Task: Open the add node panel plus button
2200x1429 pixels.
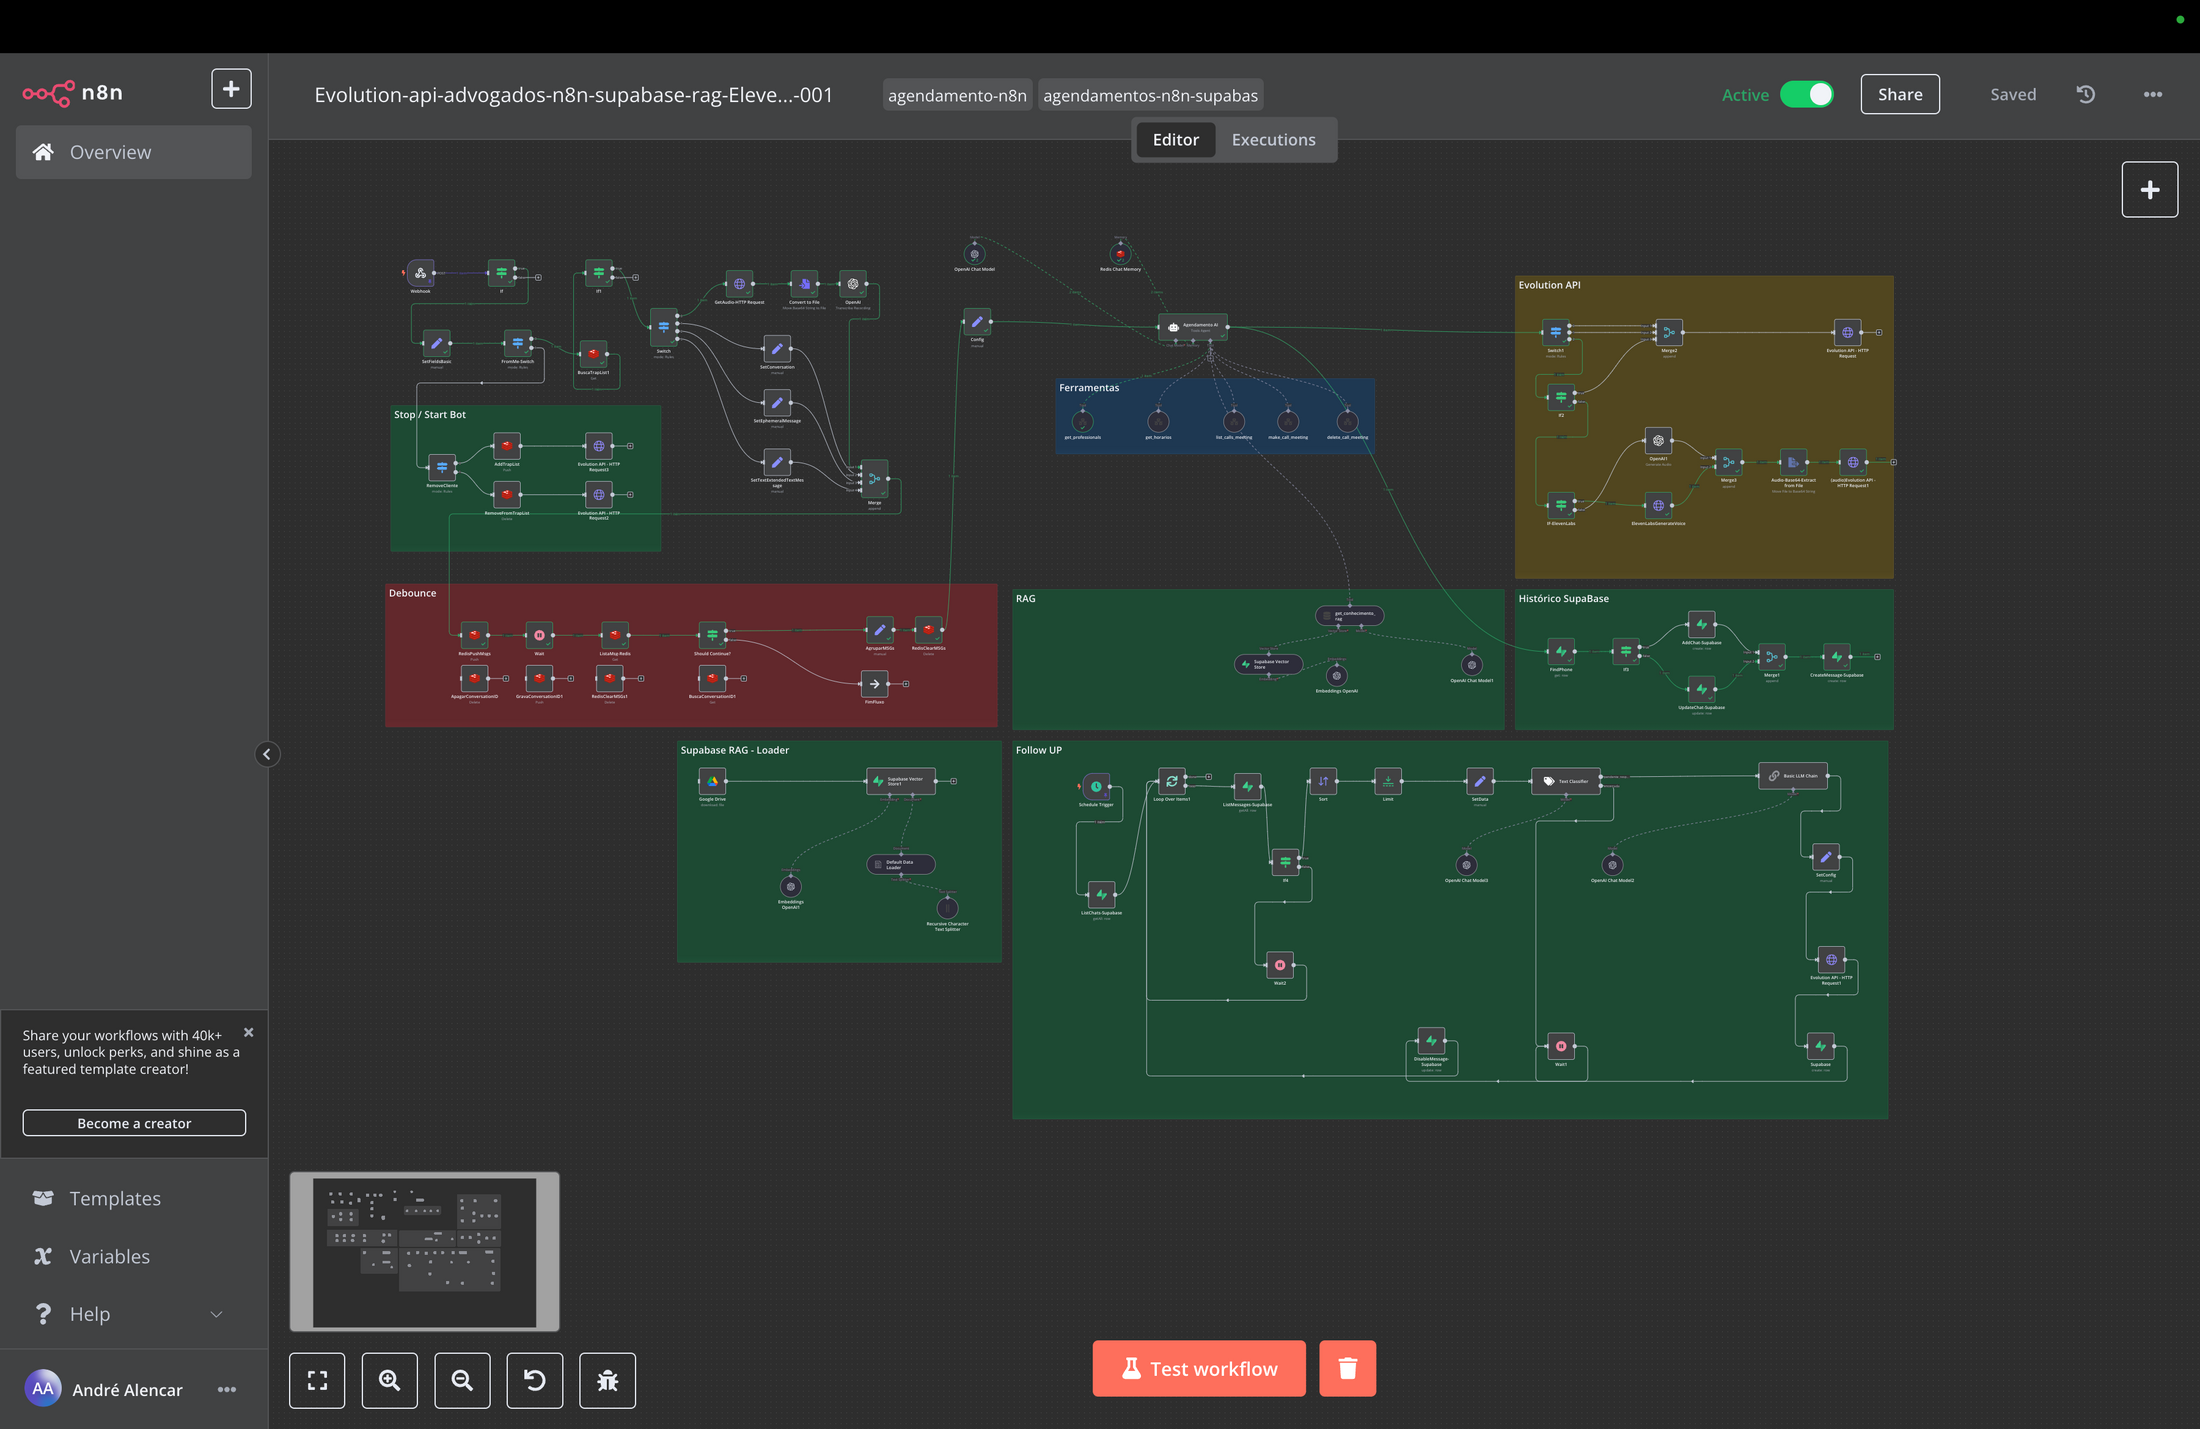Action: [x=2149, y=190]
